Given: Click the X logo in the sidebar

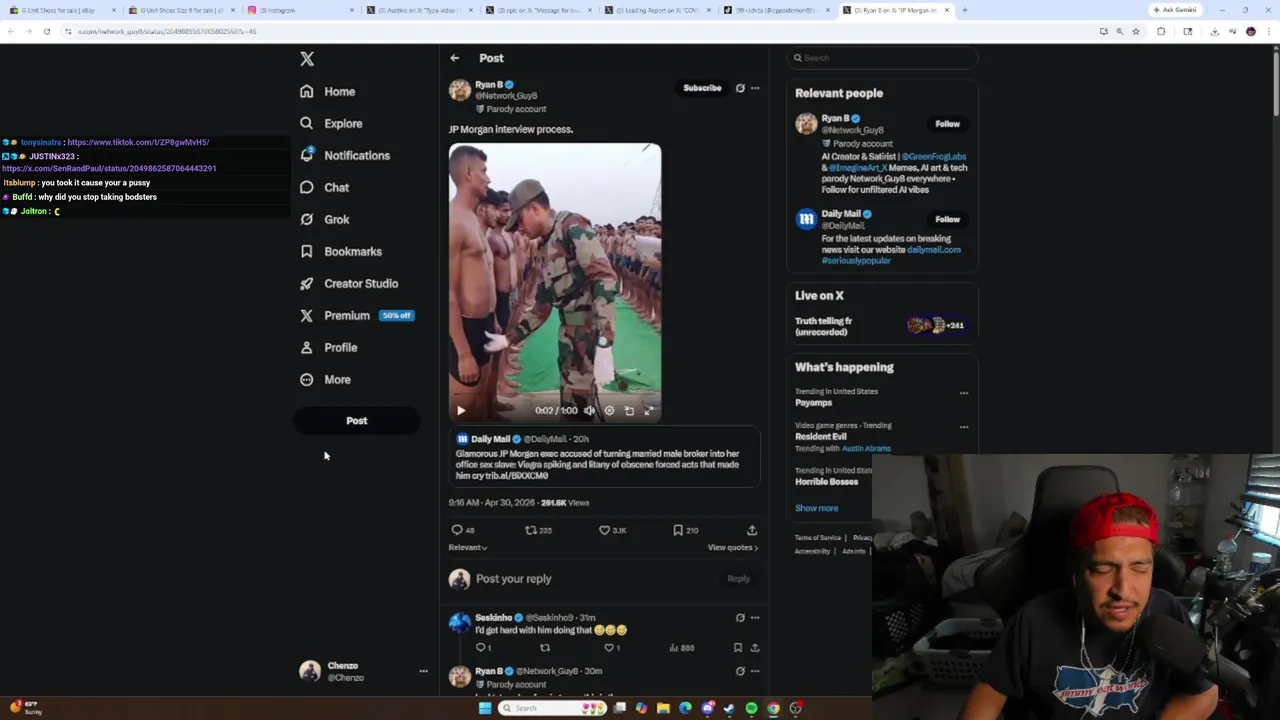Looking at the screenshot, I should pos(307,59).
